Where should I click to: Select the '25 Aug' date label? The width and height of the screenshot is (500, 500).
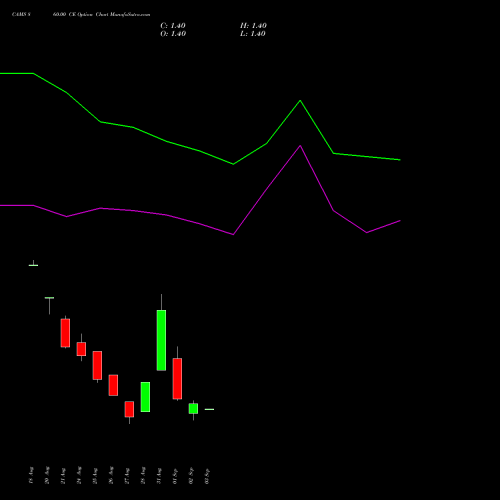pyautogui.click(x=95, y=475)
